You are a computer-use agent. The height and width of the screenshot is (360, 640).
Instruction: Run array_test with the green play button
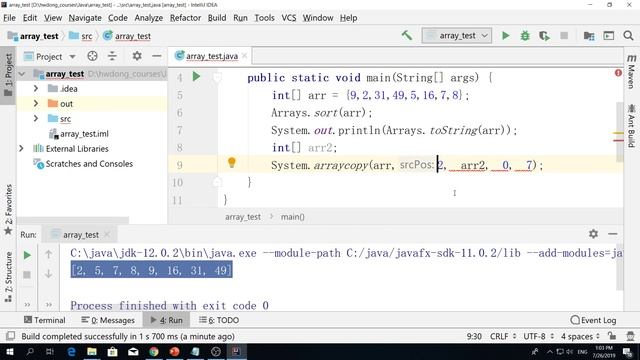505,36
